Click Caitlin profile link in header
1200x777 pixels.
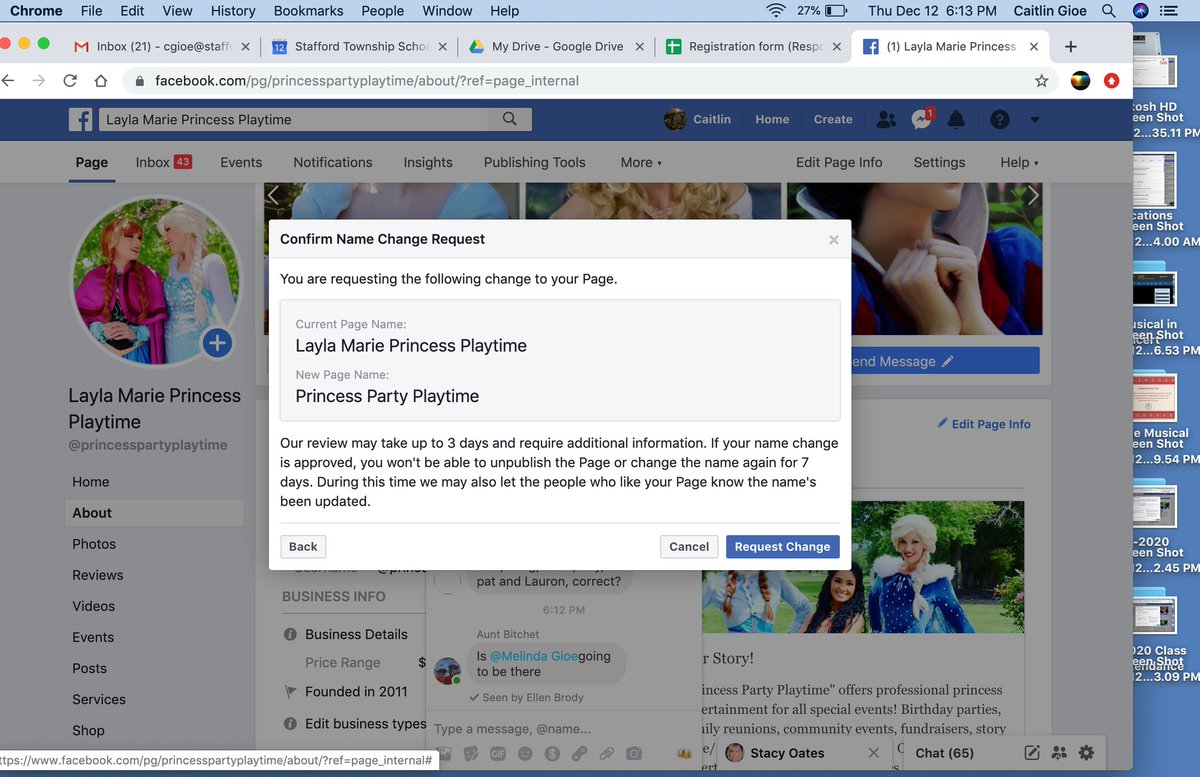(x=698, y=119)
